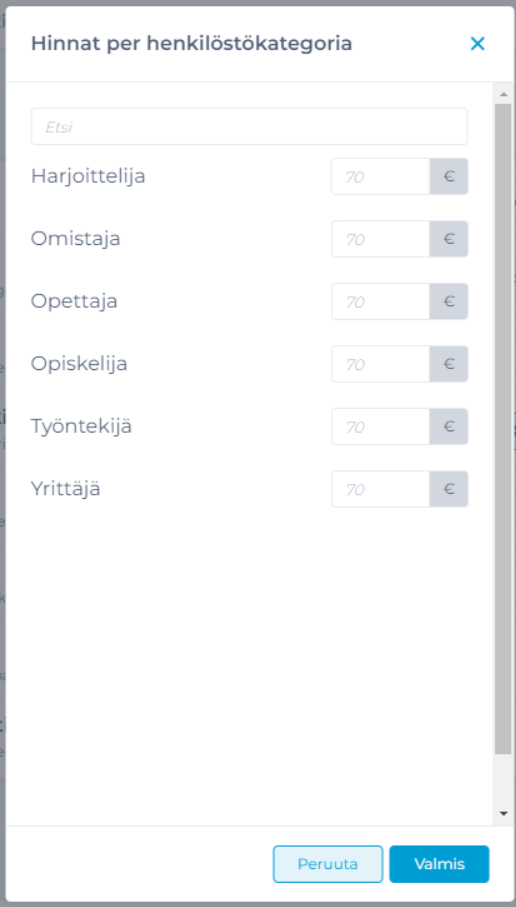
Task: Focus the Opiskelija price input
Action: (380, 364)
